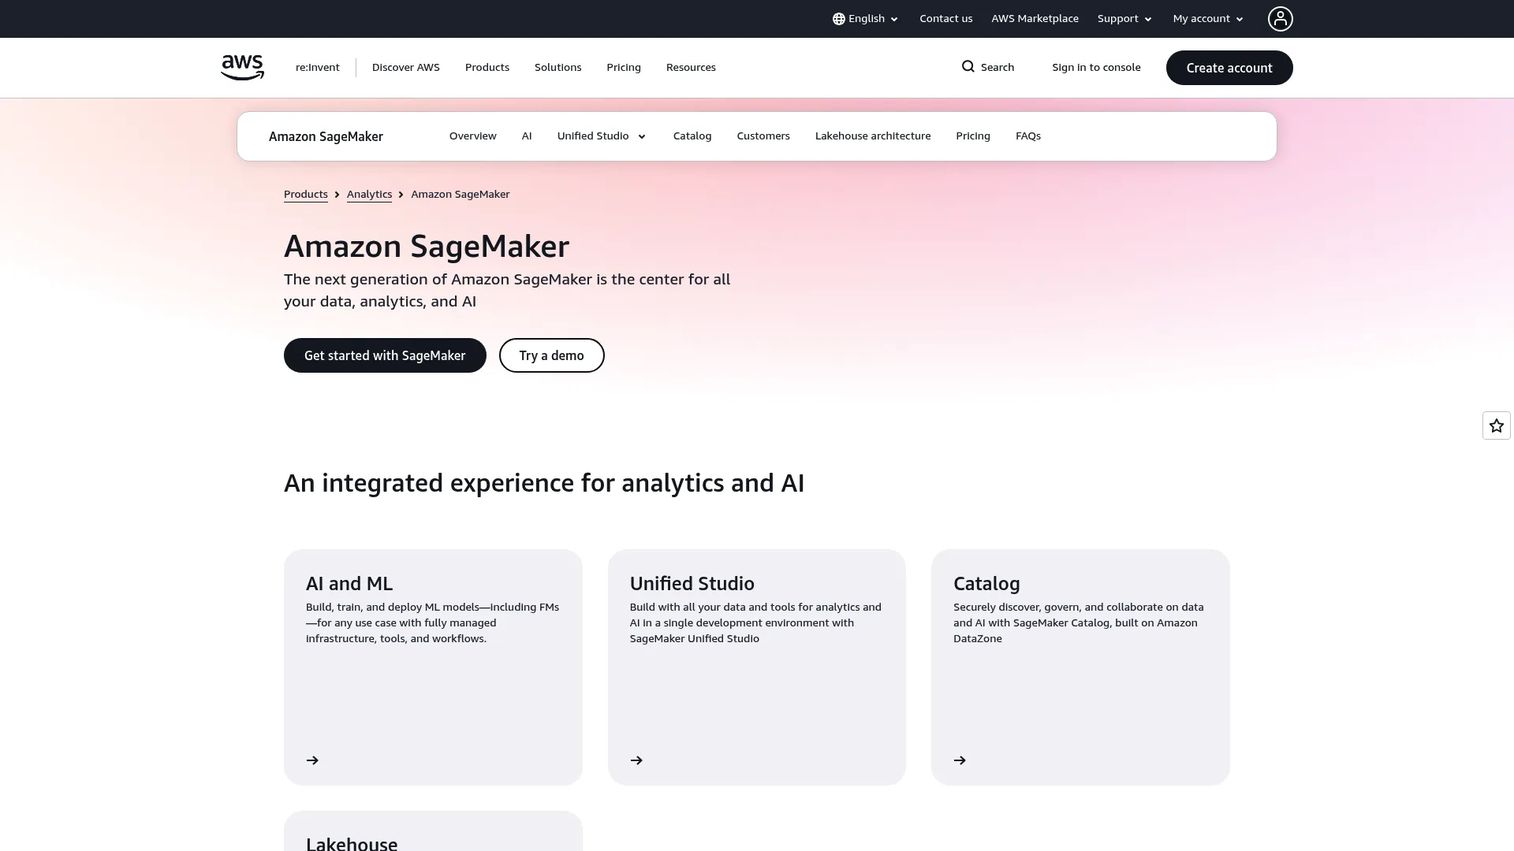Click the Amazon SageMaker breadcrumb text
Image resolution: width=1514 pixels, height=851 pixels.
(x=460, y=194)
